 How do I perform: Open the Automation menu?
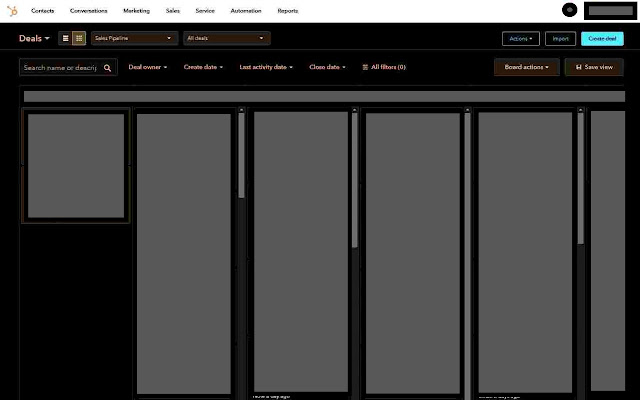(246, 11)
